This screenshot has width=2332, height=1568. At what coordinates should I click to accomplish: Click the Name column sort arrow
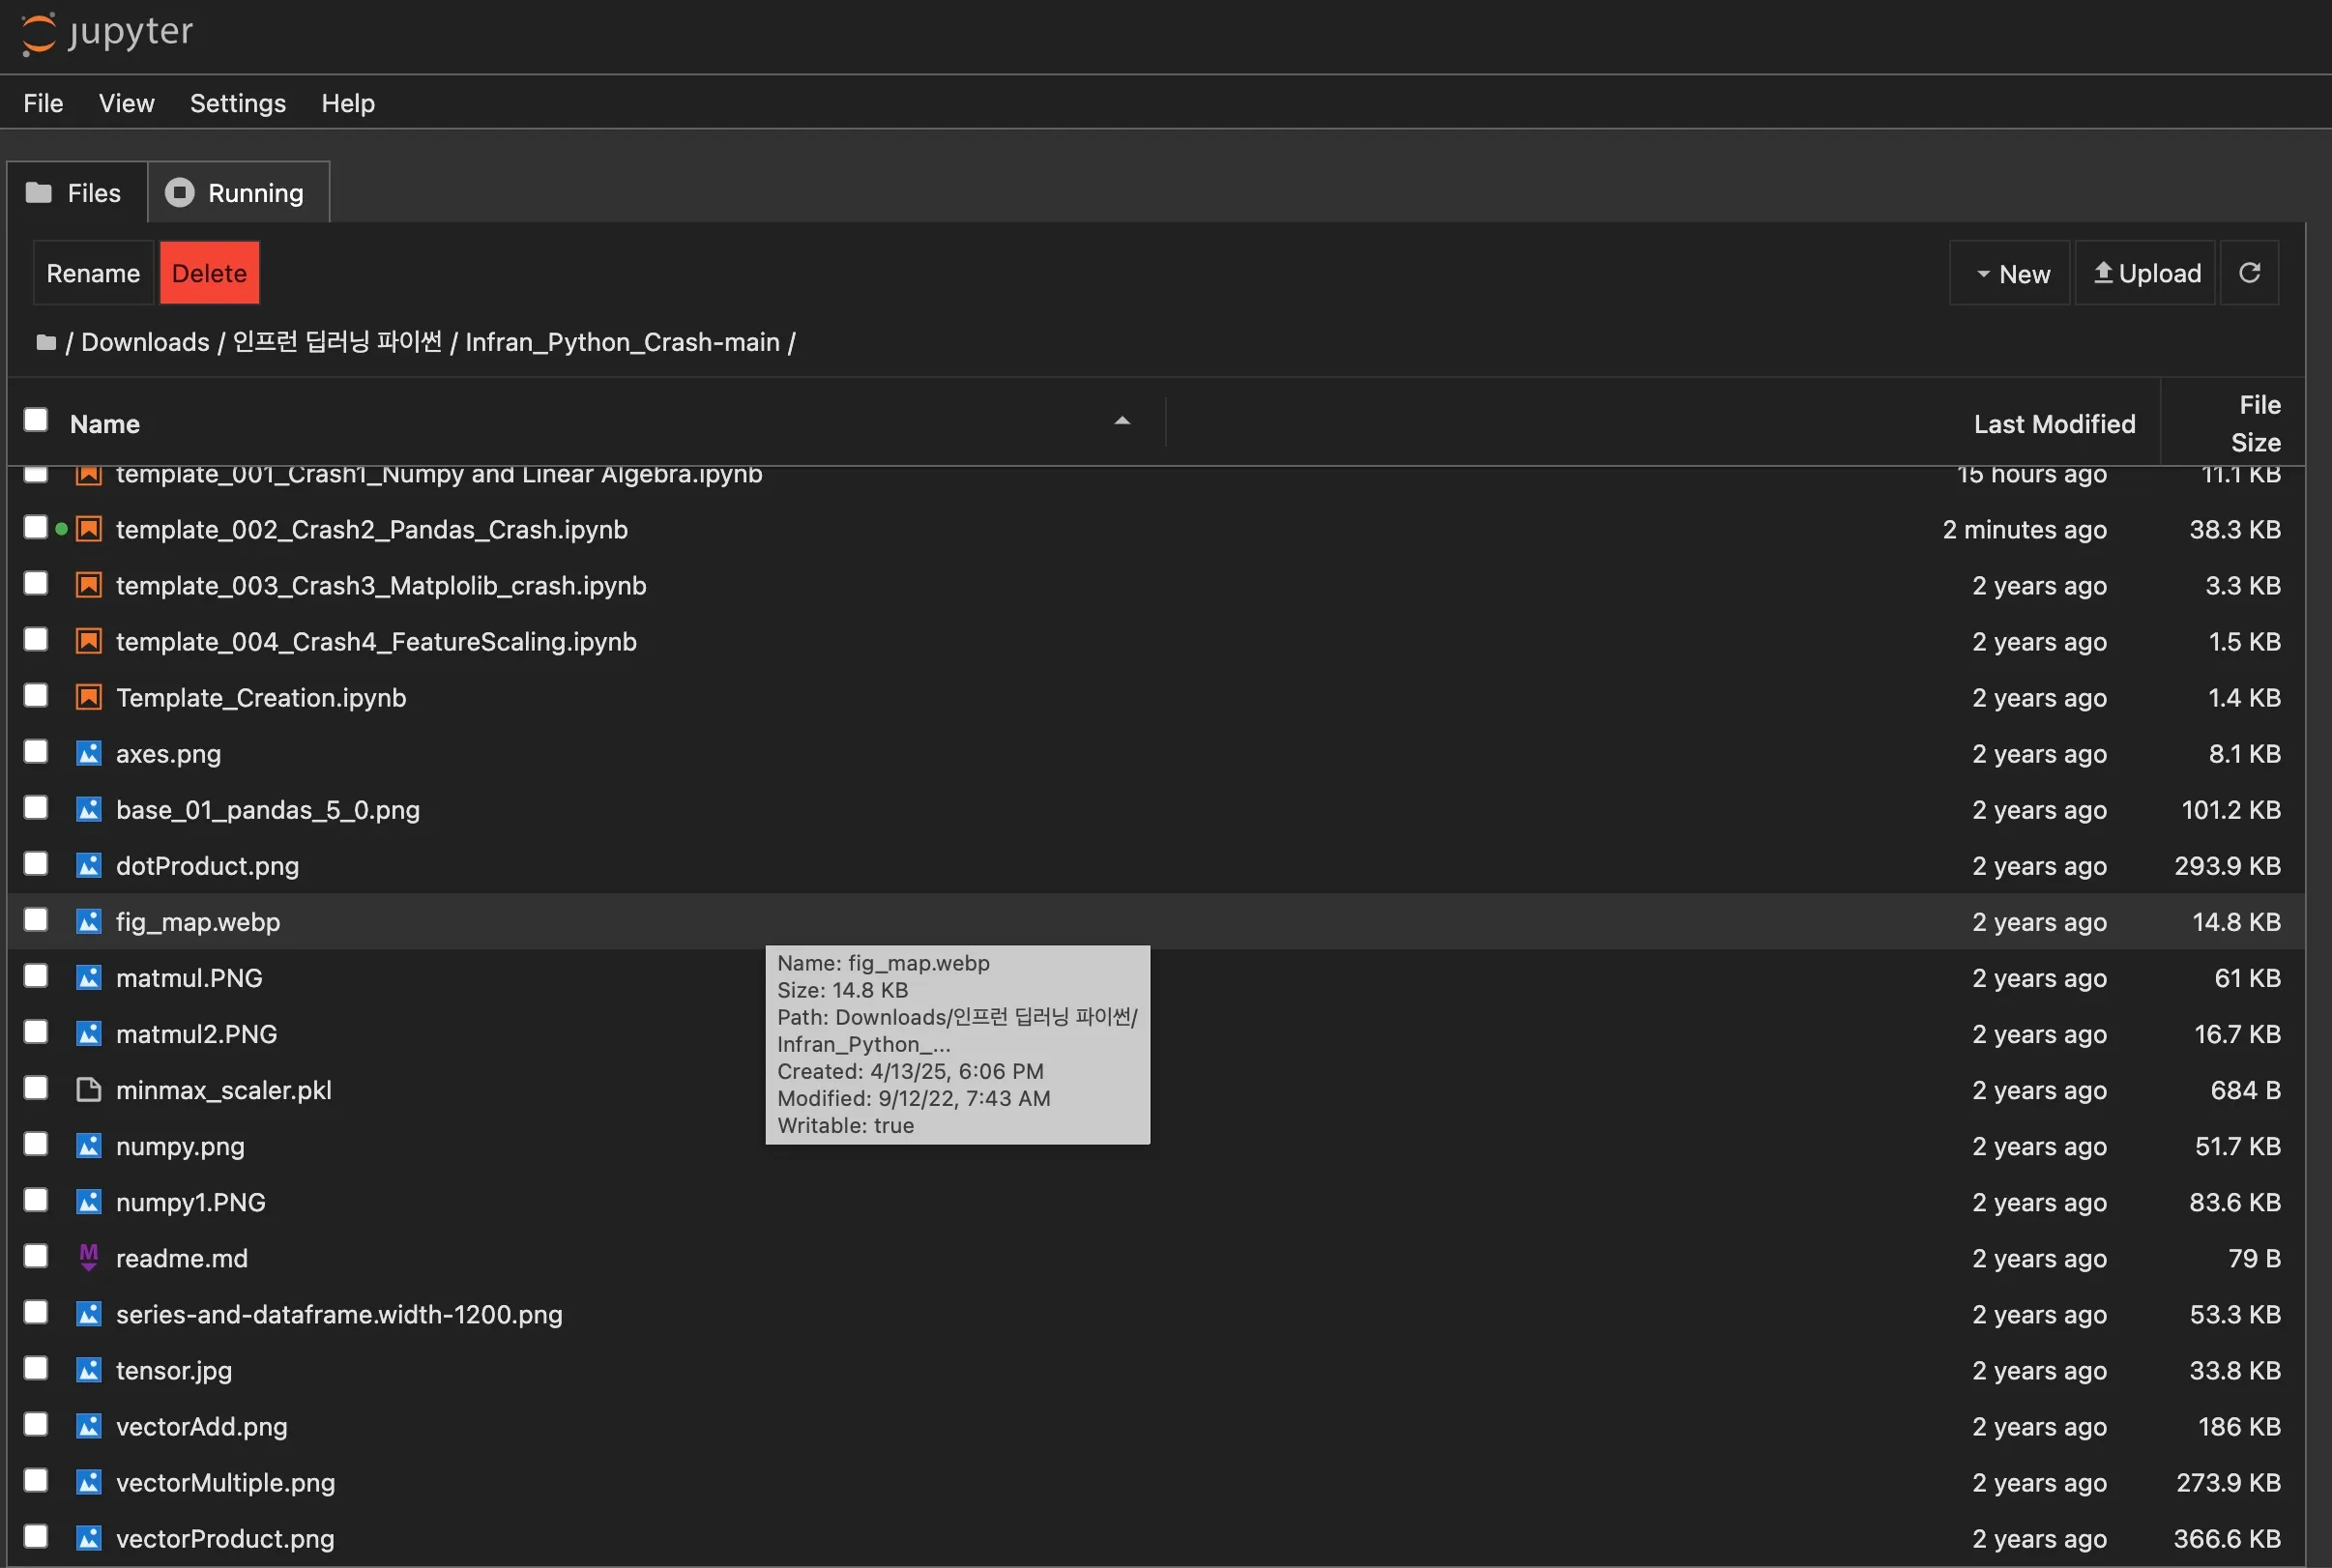pos(1122,421)
